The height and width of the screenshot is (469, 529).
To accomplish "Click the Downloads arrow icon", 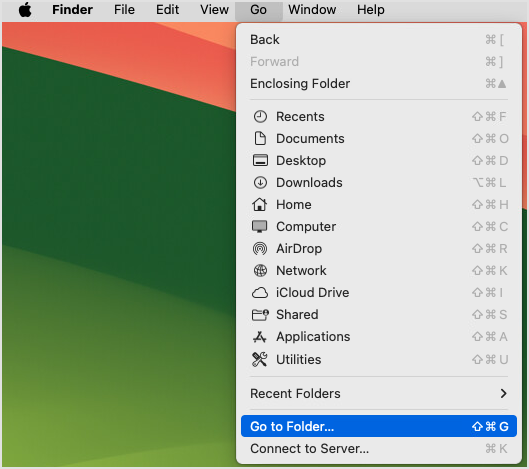I will [x=260, y=183].
